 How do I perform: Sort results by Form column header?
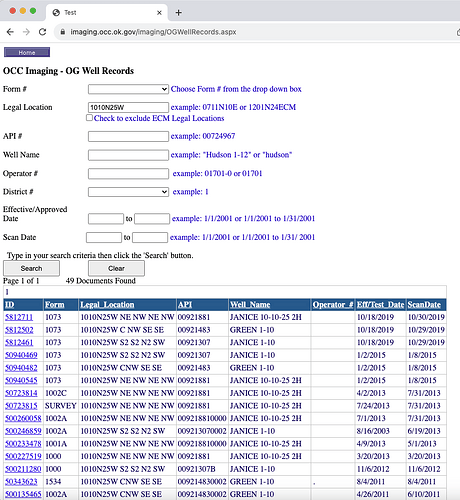pyautogui.click(x=55, y=305)
